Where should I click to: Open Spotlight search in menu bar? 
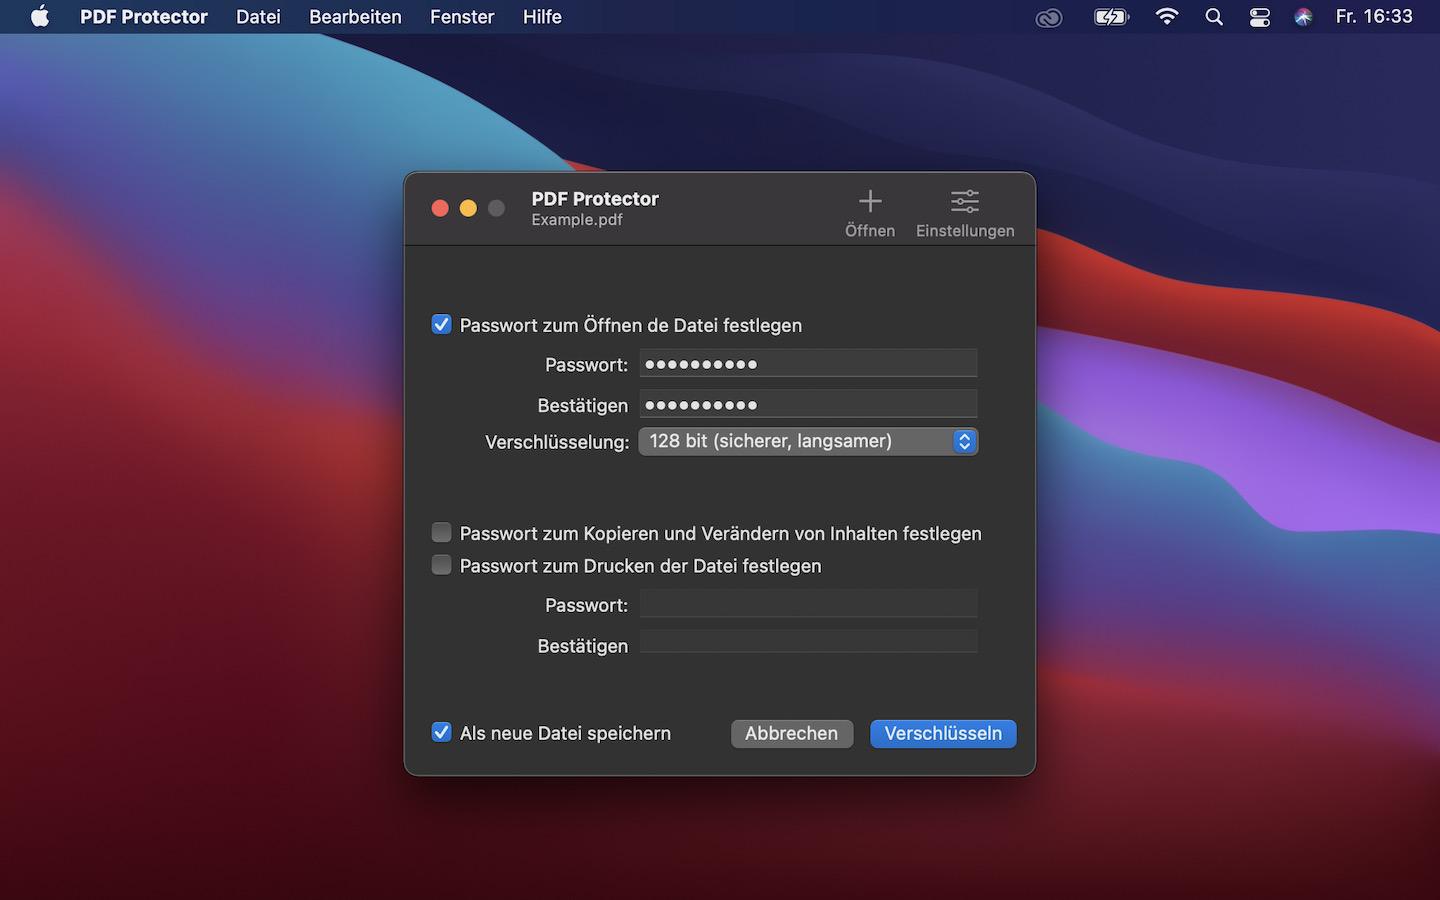click(x=1214, y=17)
